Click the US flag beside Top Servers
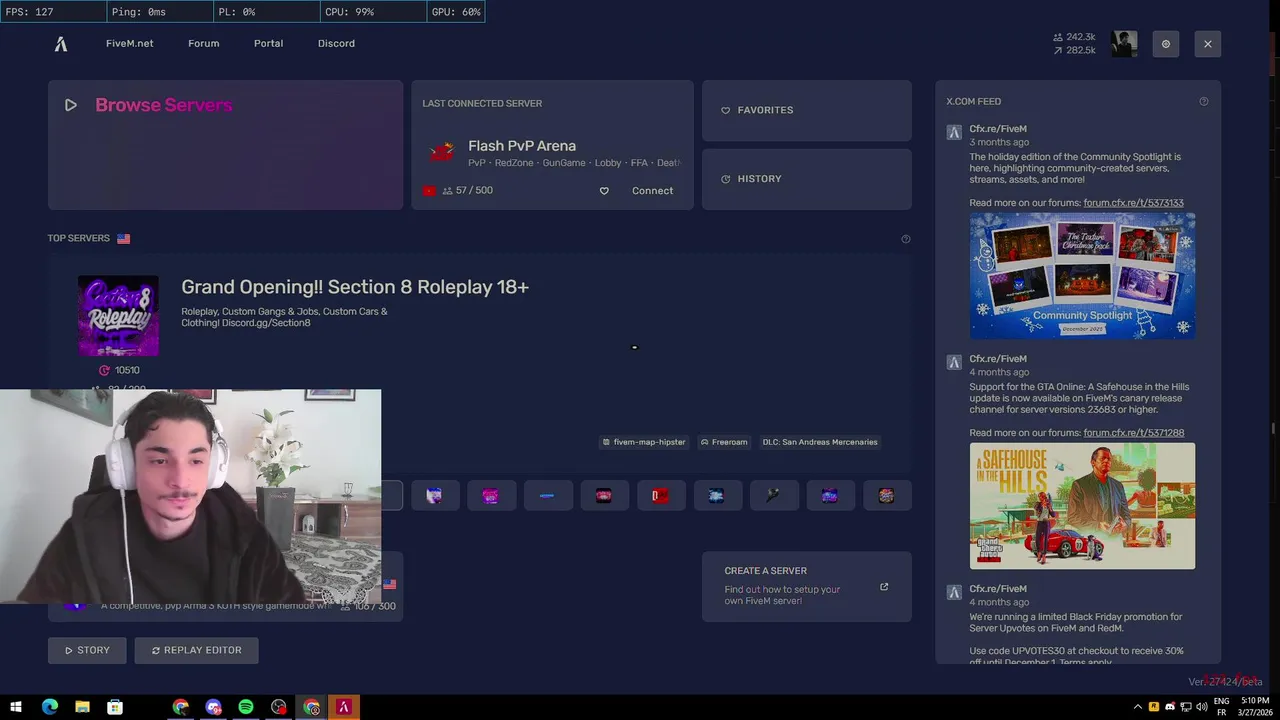The height and width of the screenshot is (720, 1280). pyautogui.click(x=124, y=239)
